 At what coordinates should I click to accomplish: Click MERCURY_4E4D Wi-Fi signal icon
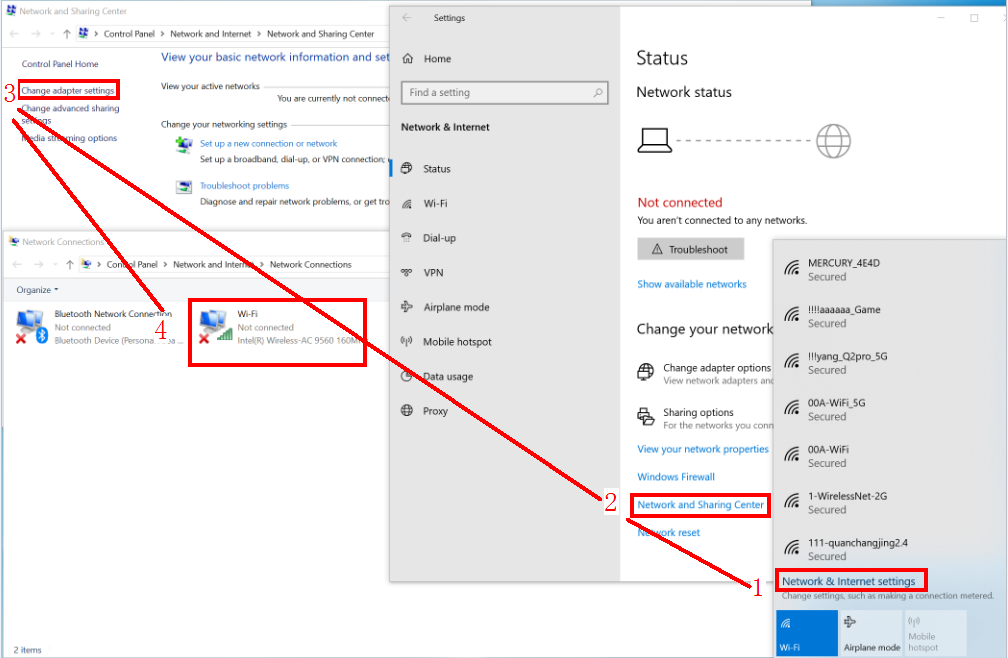(792, 269)
